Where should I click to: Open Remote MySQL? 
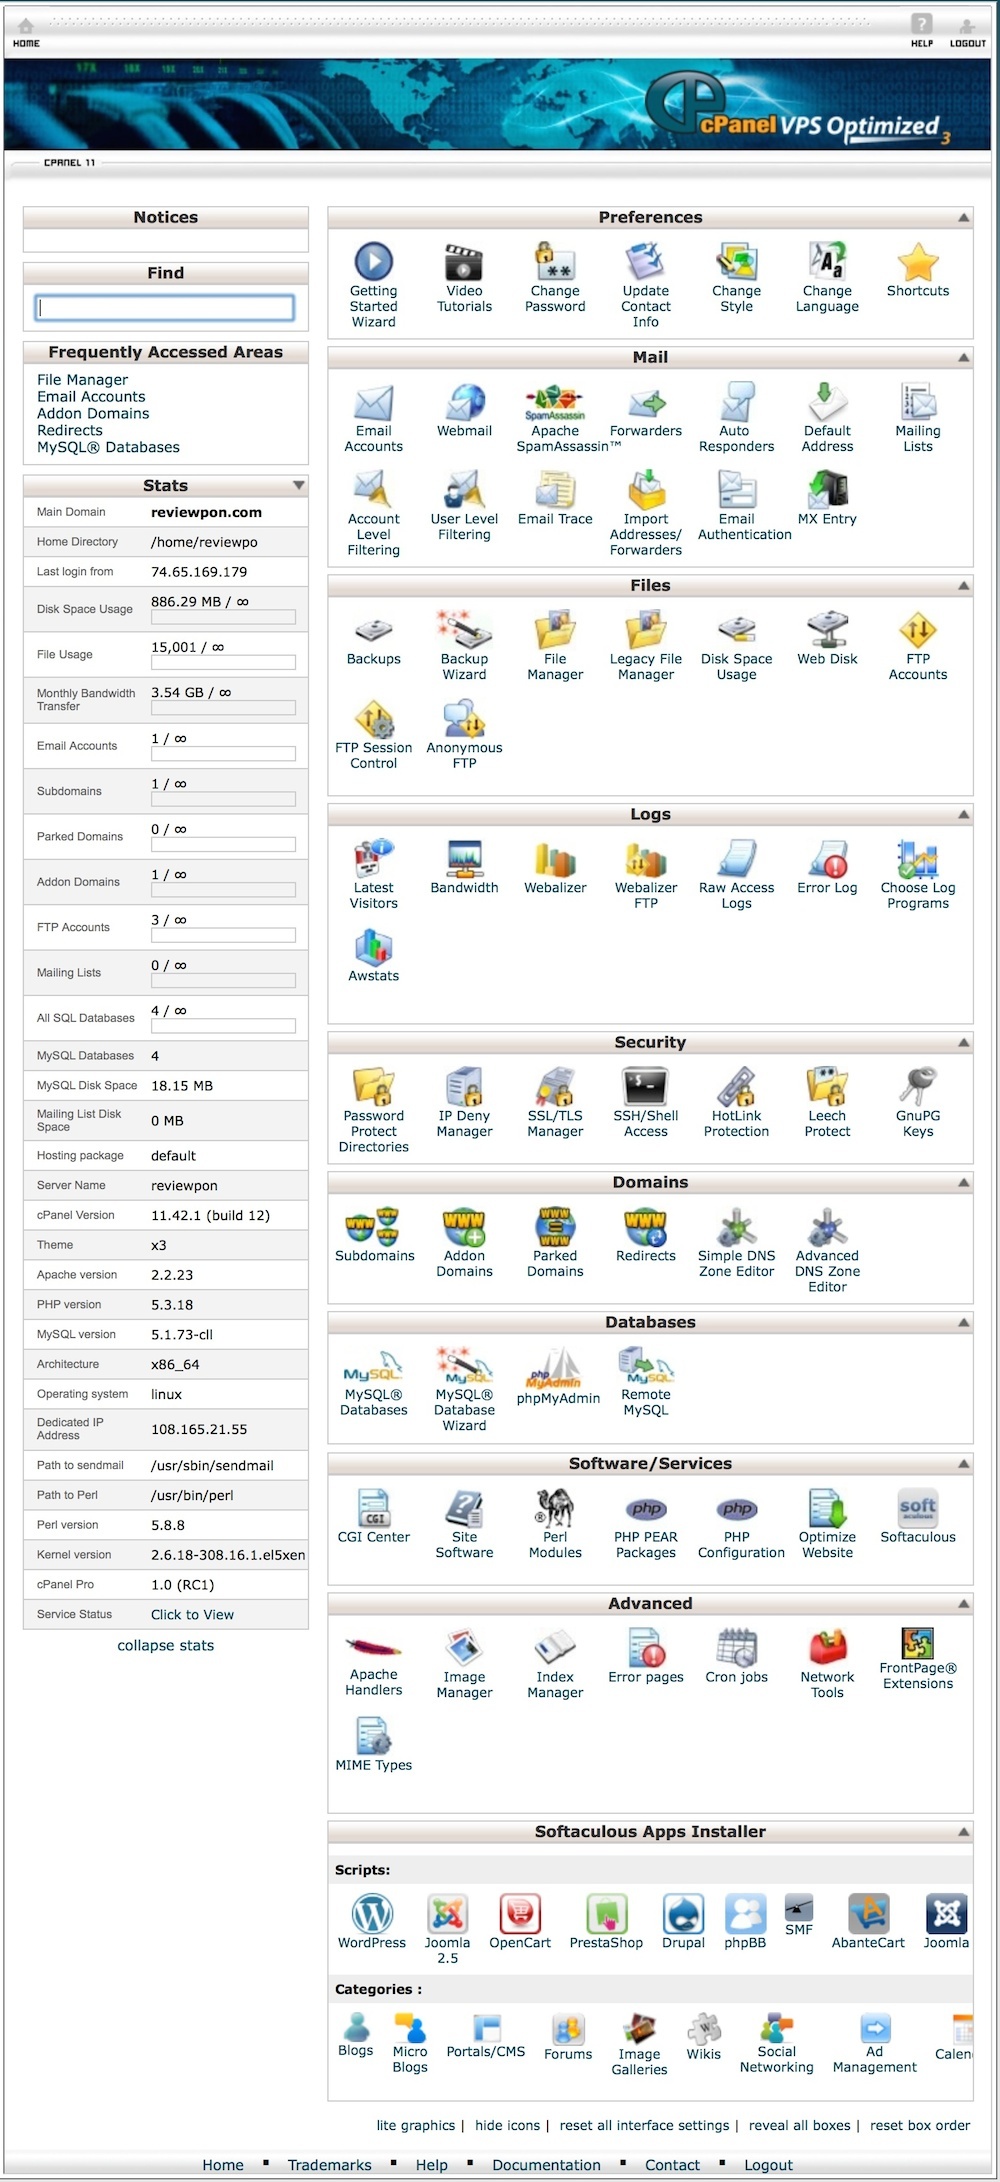[x=646, y=1366]
